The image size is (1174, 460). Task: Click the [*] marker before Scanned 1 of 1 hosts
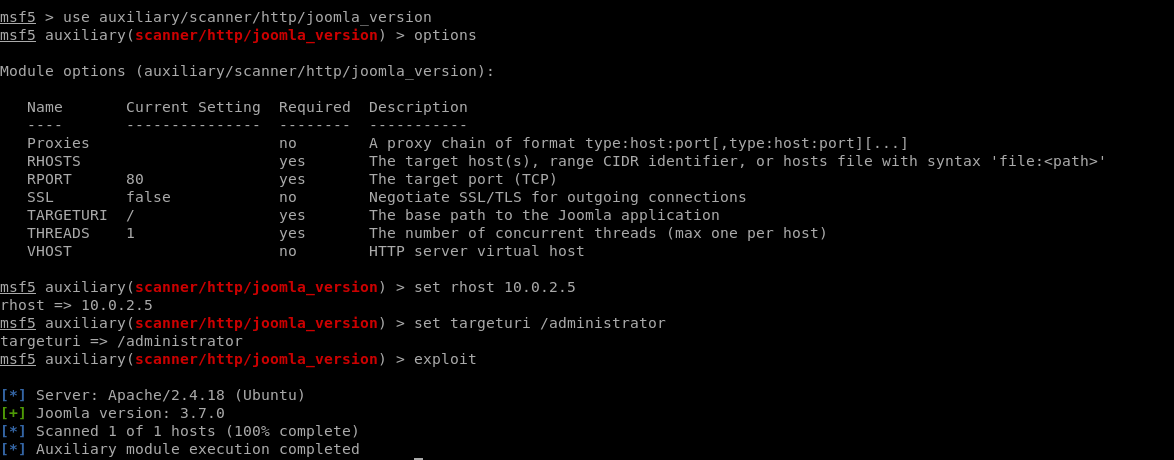pyautogui.click(x=13, y=432)
